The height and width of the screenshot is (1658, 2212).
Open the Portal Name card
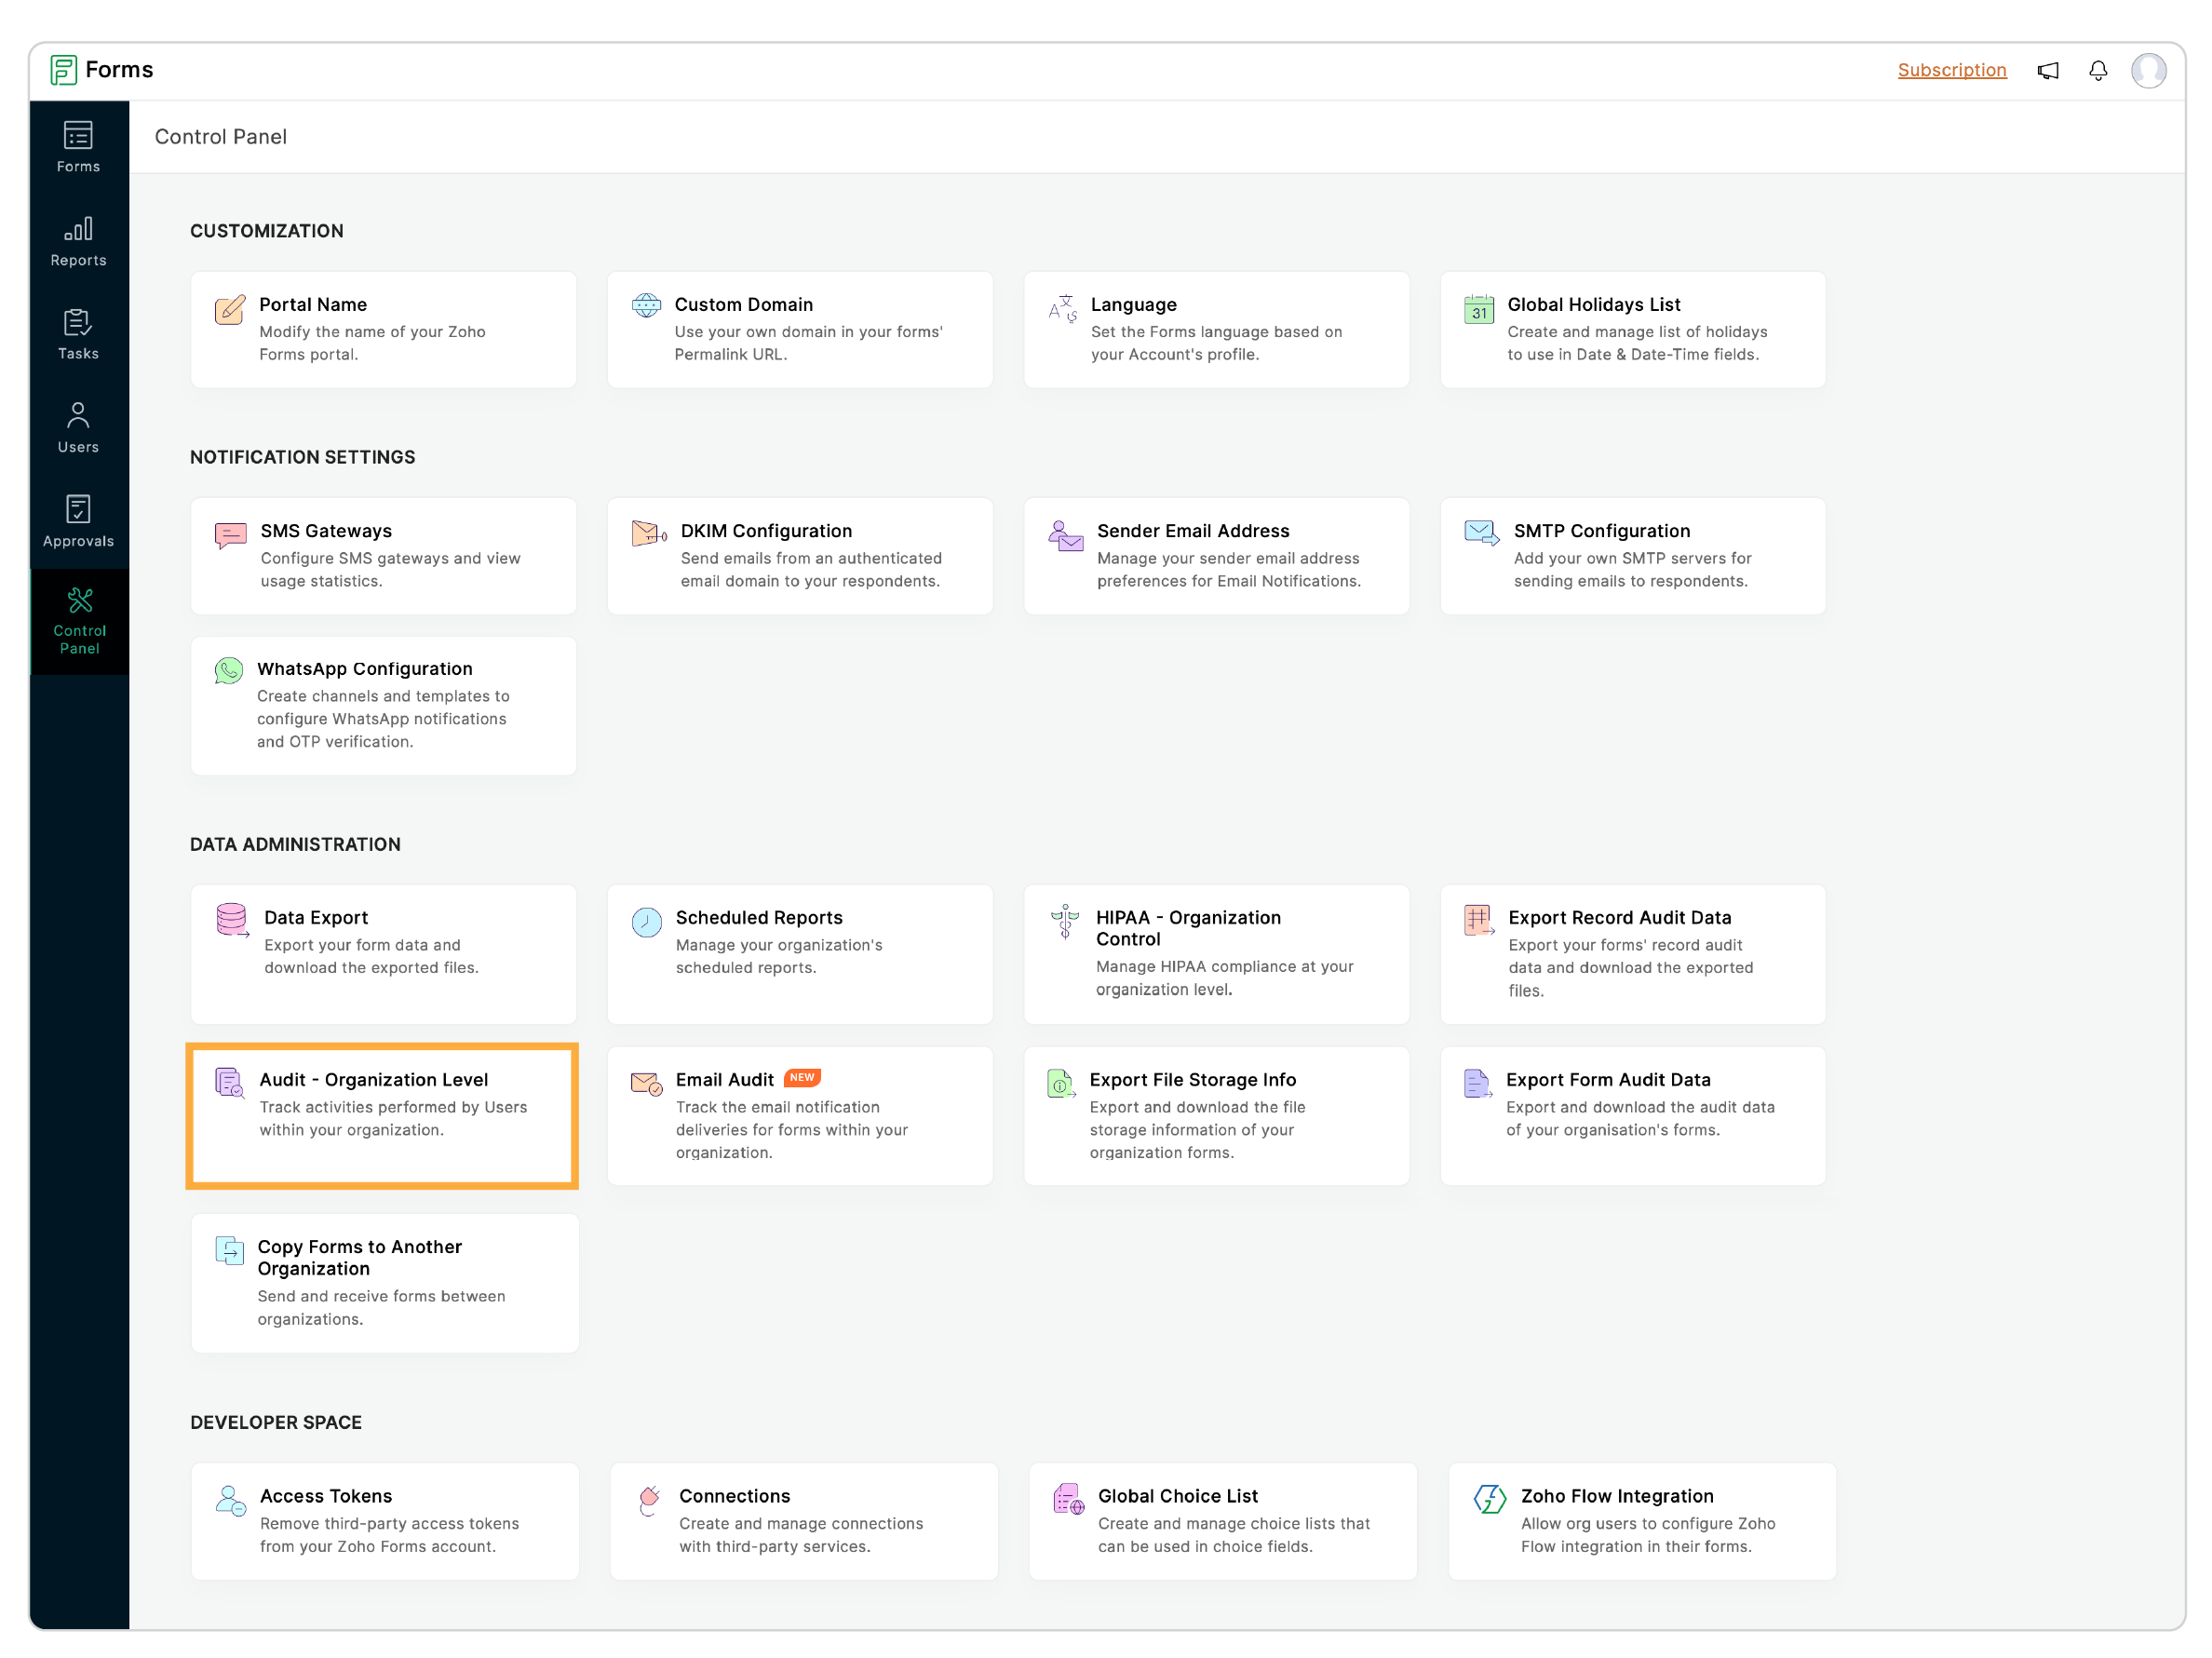[x=383, y=329]
